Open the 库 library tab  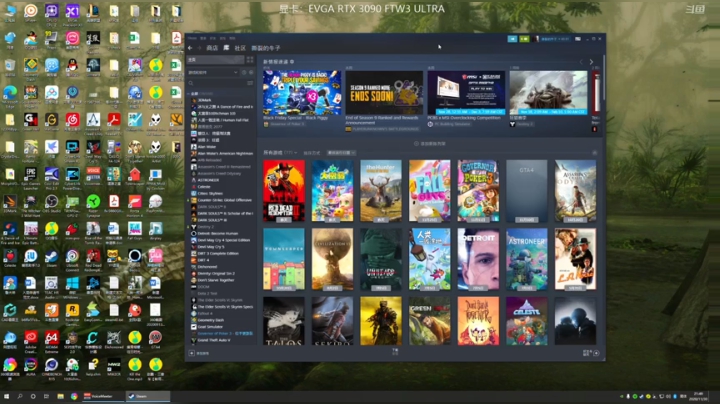(x=226, y=48)
